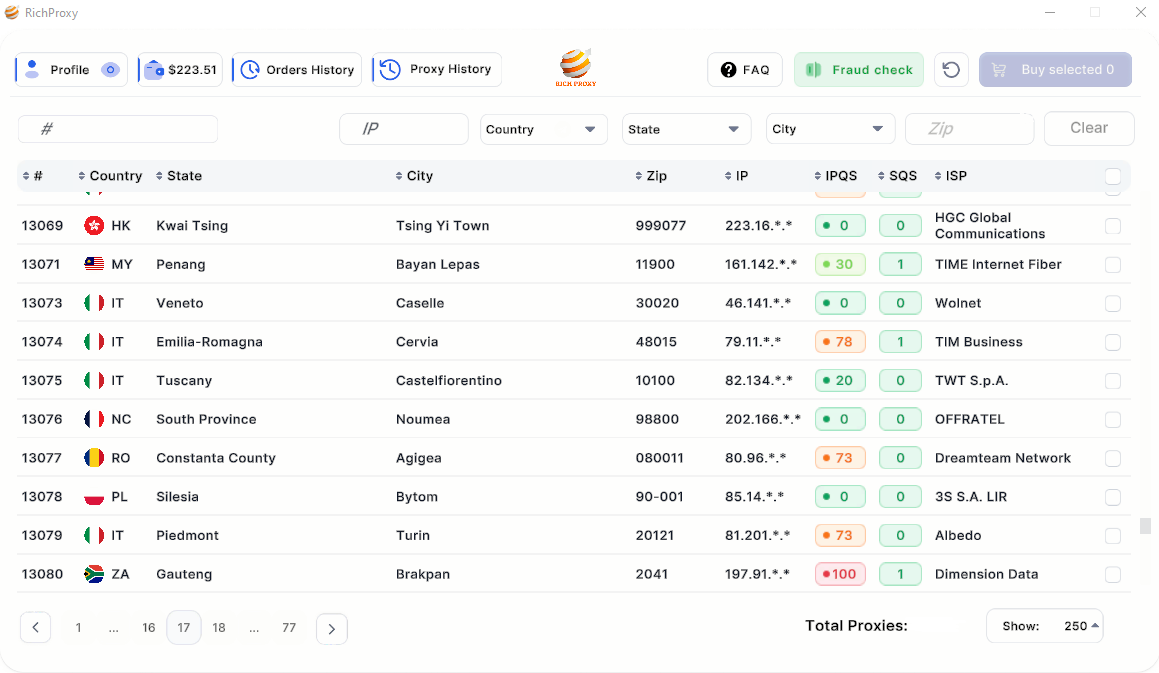Go to previous page arrow
The height and width of the screenshot is (673, 1159).
point(35,628)
